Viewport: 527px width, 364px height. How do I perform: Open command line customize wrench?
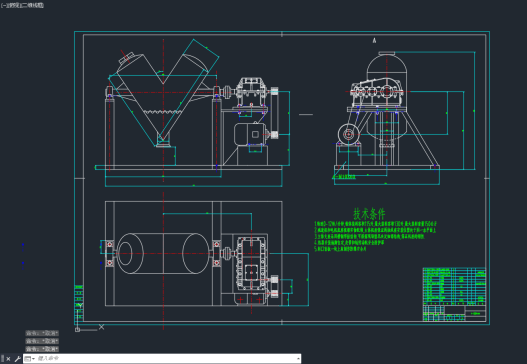coord(17,359)
